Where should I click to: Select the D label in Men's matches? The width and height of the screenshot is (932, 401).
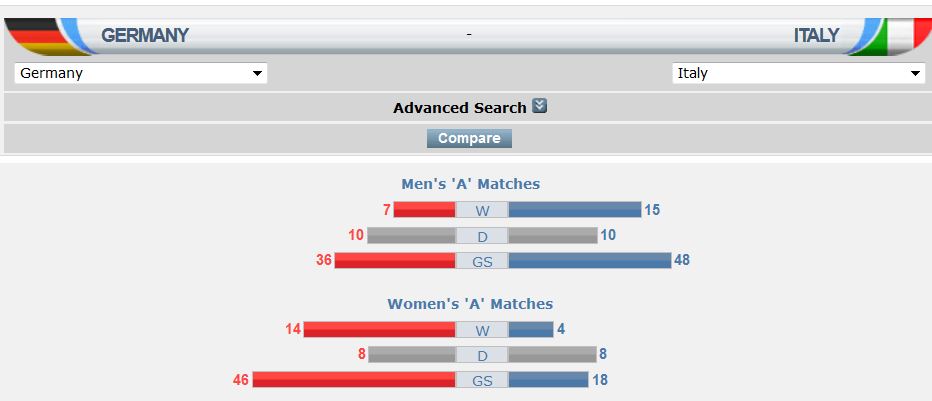[482, 236]
